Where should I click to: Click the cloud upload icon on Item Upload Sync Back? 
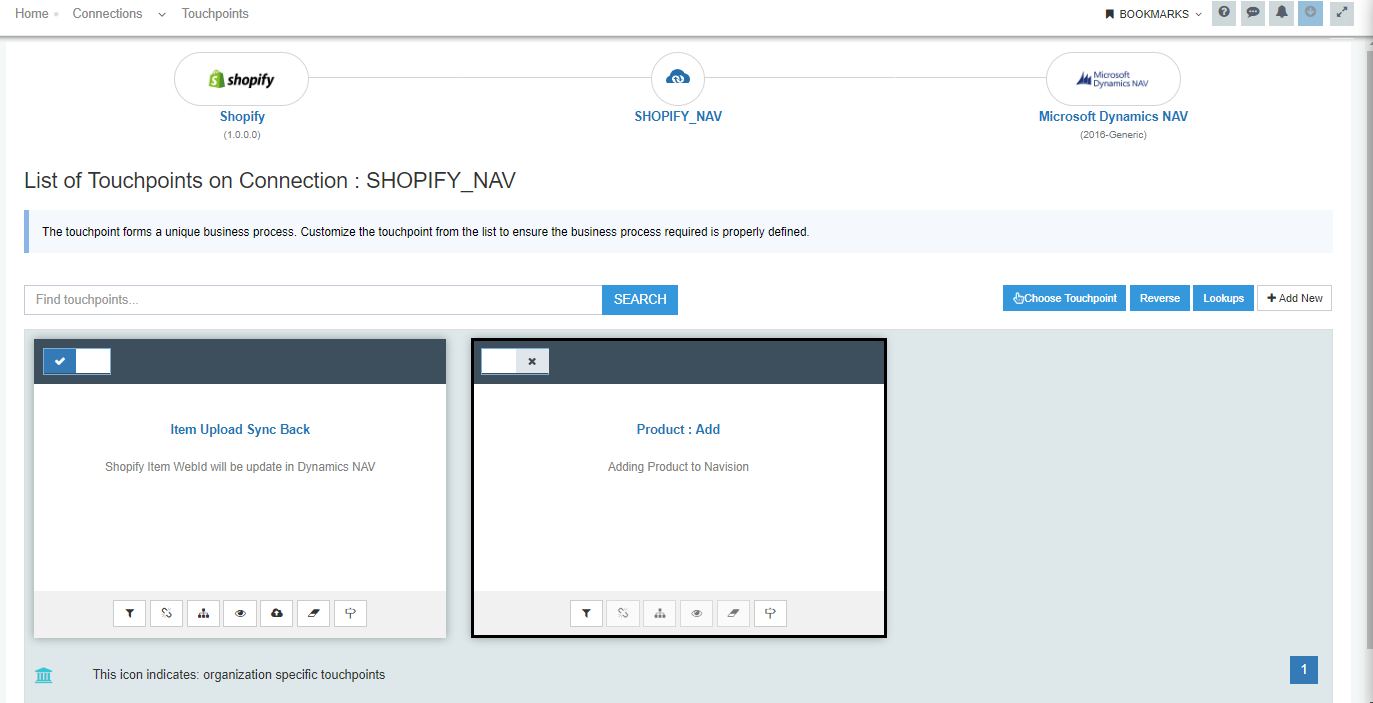tap(276, 613)
